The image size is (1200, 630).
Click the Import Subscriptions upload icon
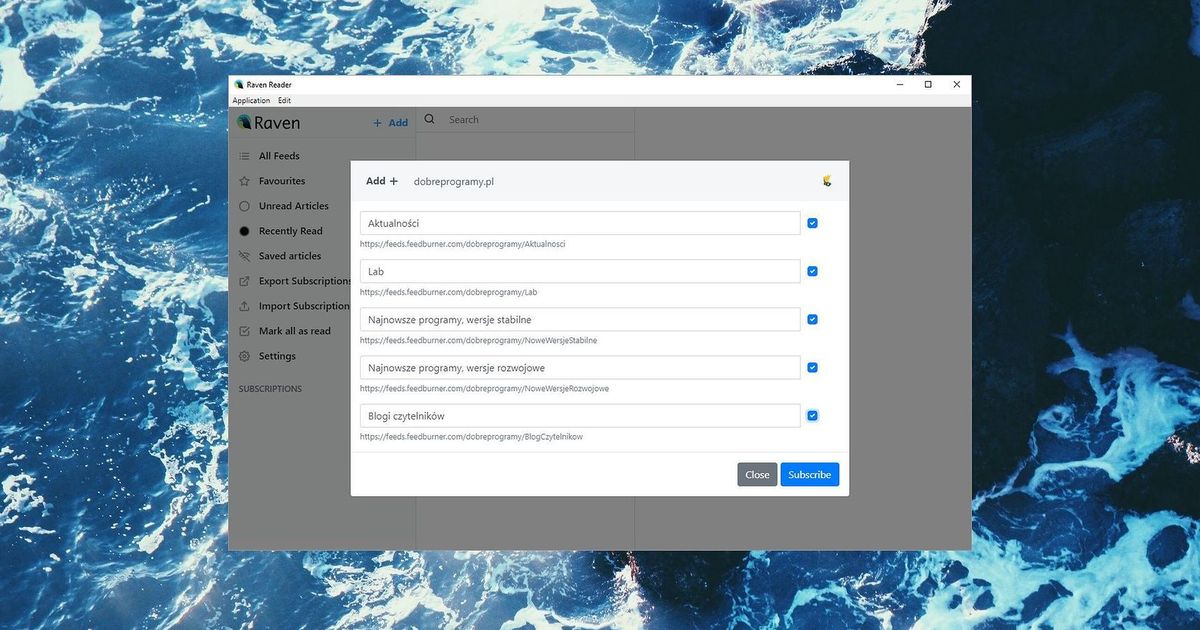(244, 306)
